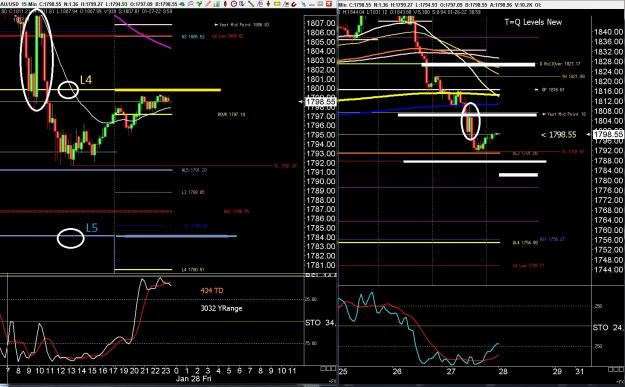Click the dark red vertical bar toolbar icon
The height and width of the screenshot is (387, 625).
tap(225, 4)
